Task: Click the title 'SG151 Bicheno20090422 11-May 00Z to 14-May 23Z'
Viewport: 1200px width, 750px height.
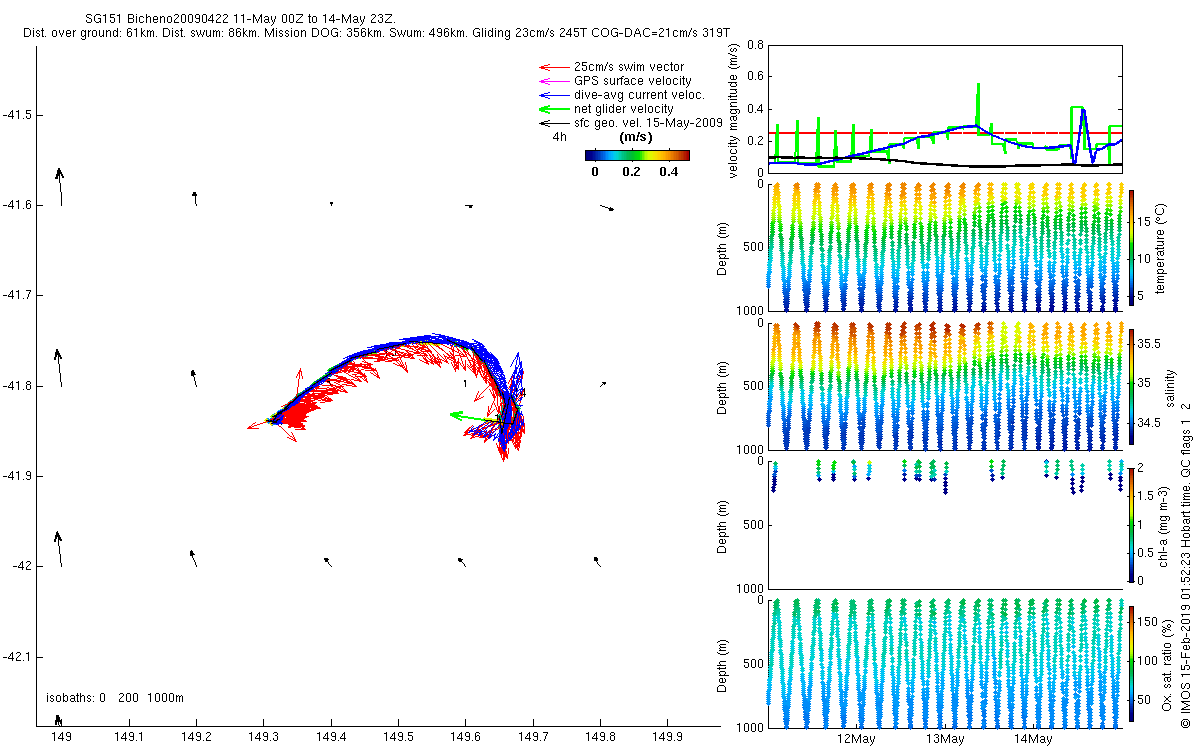Action: [242, 20]
